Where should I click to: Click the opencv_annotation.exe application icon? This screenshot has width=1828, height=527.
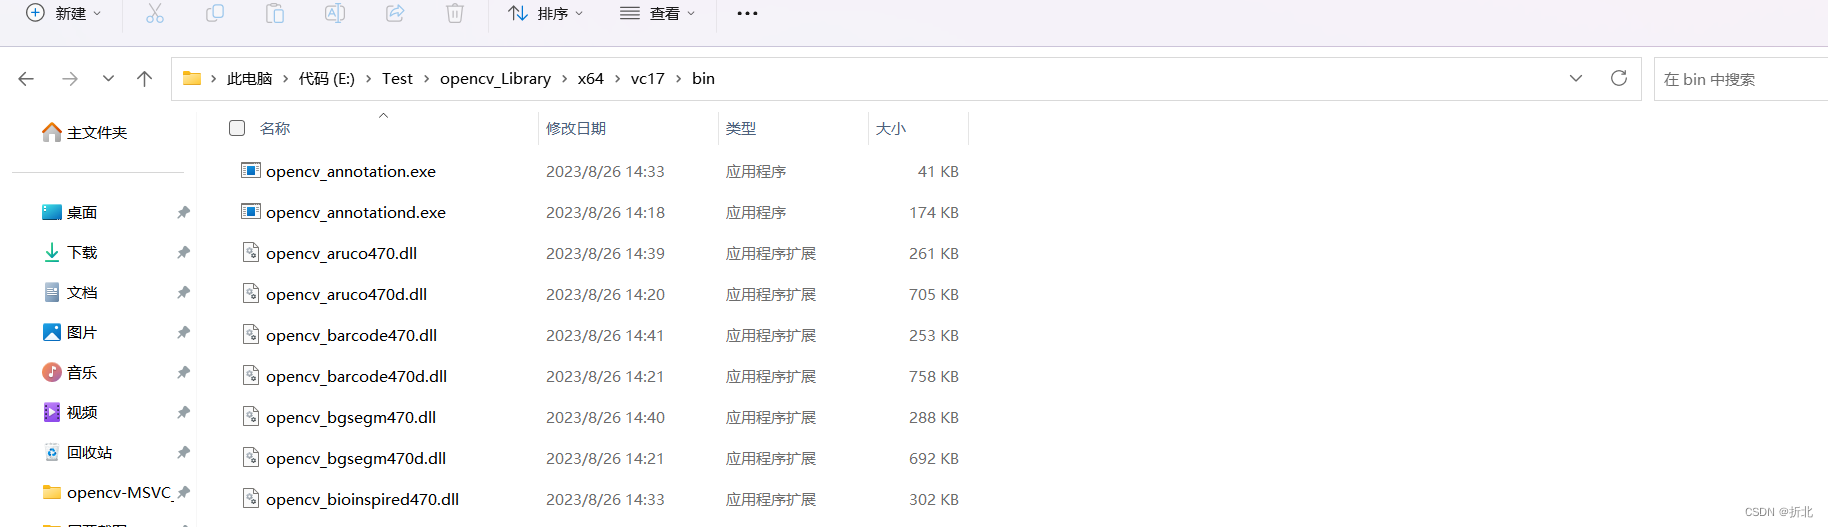click(x=251, y=170)
